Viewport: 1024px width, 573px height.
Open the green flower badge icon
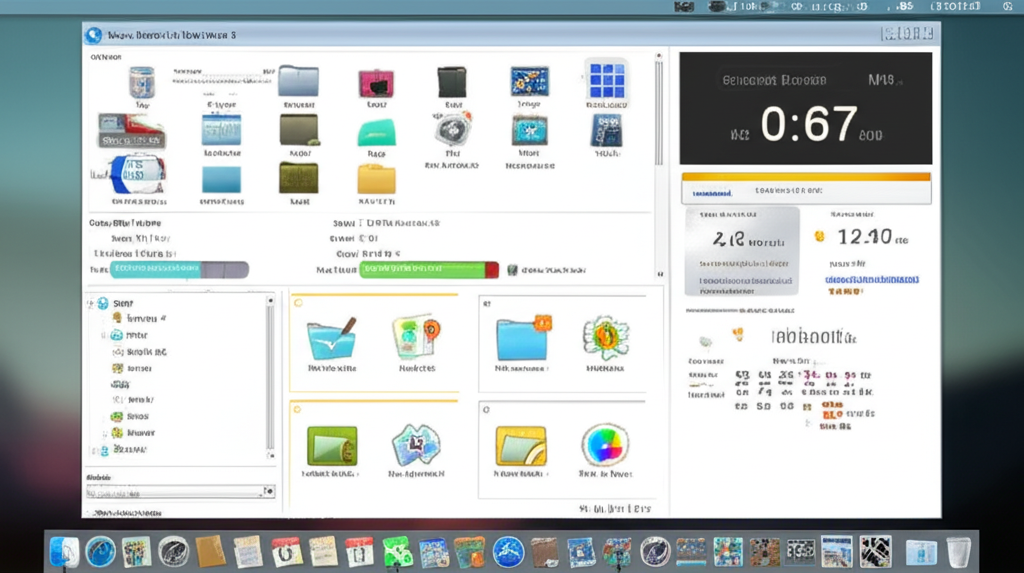pos(604,338)
